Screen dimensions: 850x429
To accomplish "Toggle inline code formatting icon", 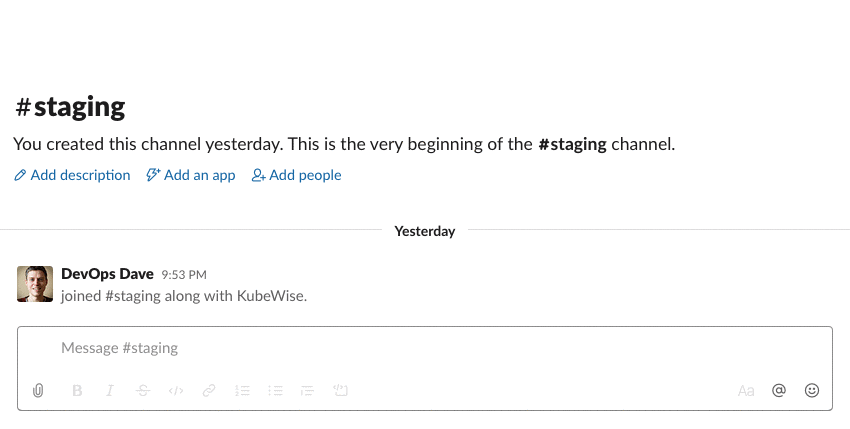I will point(176,390).
